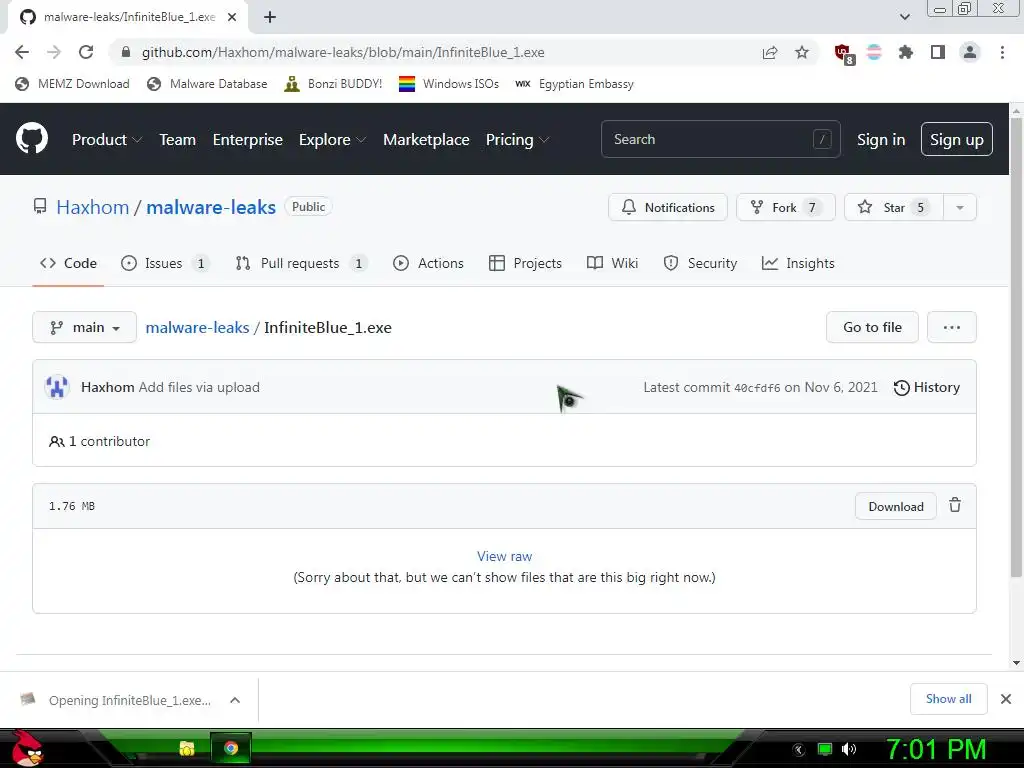The height and width of the screenshot is (768, 1024).
Task: Expand the Product menu
Action: click(107, 139)
